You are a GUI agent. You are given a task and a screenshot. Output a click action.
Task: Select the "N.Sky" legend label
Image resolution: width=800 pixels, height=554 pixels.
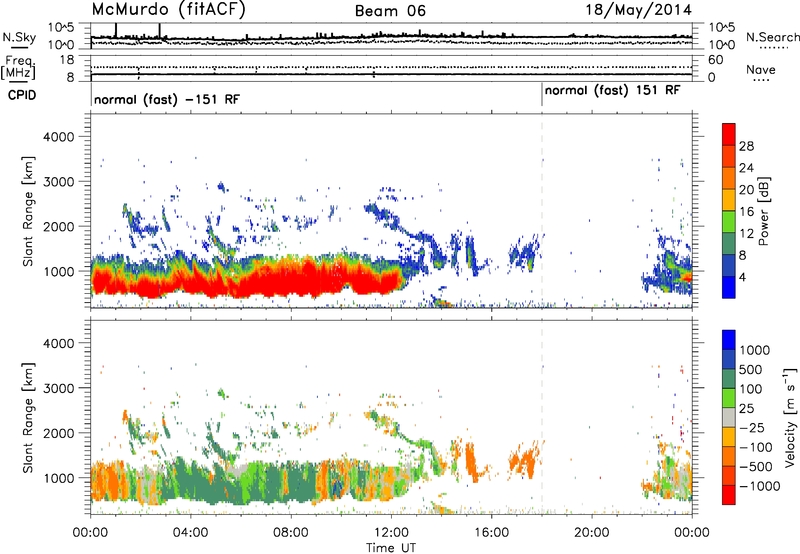click(x=19, y=37)
